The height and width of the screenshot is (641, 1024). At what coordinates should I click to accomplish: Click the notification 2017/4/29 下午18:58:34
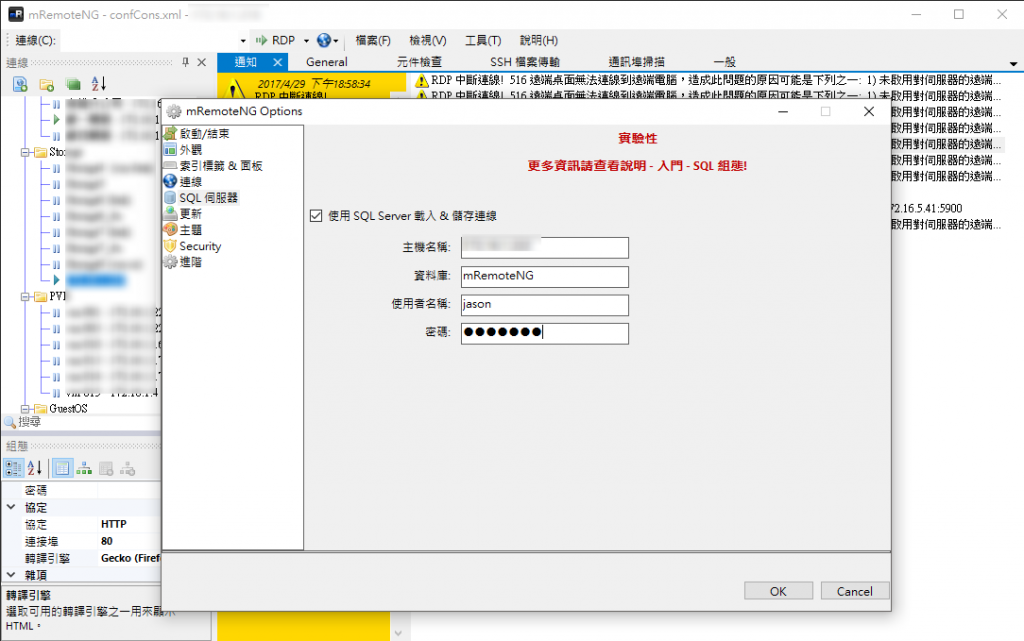coord(313,84)
